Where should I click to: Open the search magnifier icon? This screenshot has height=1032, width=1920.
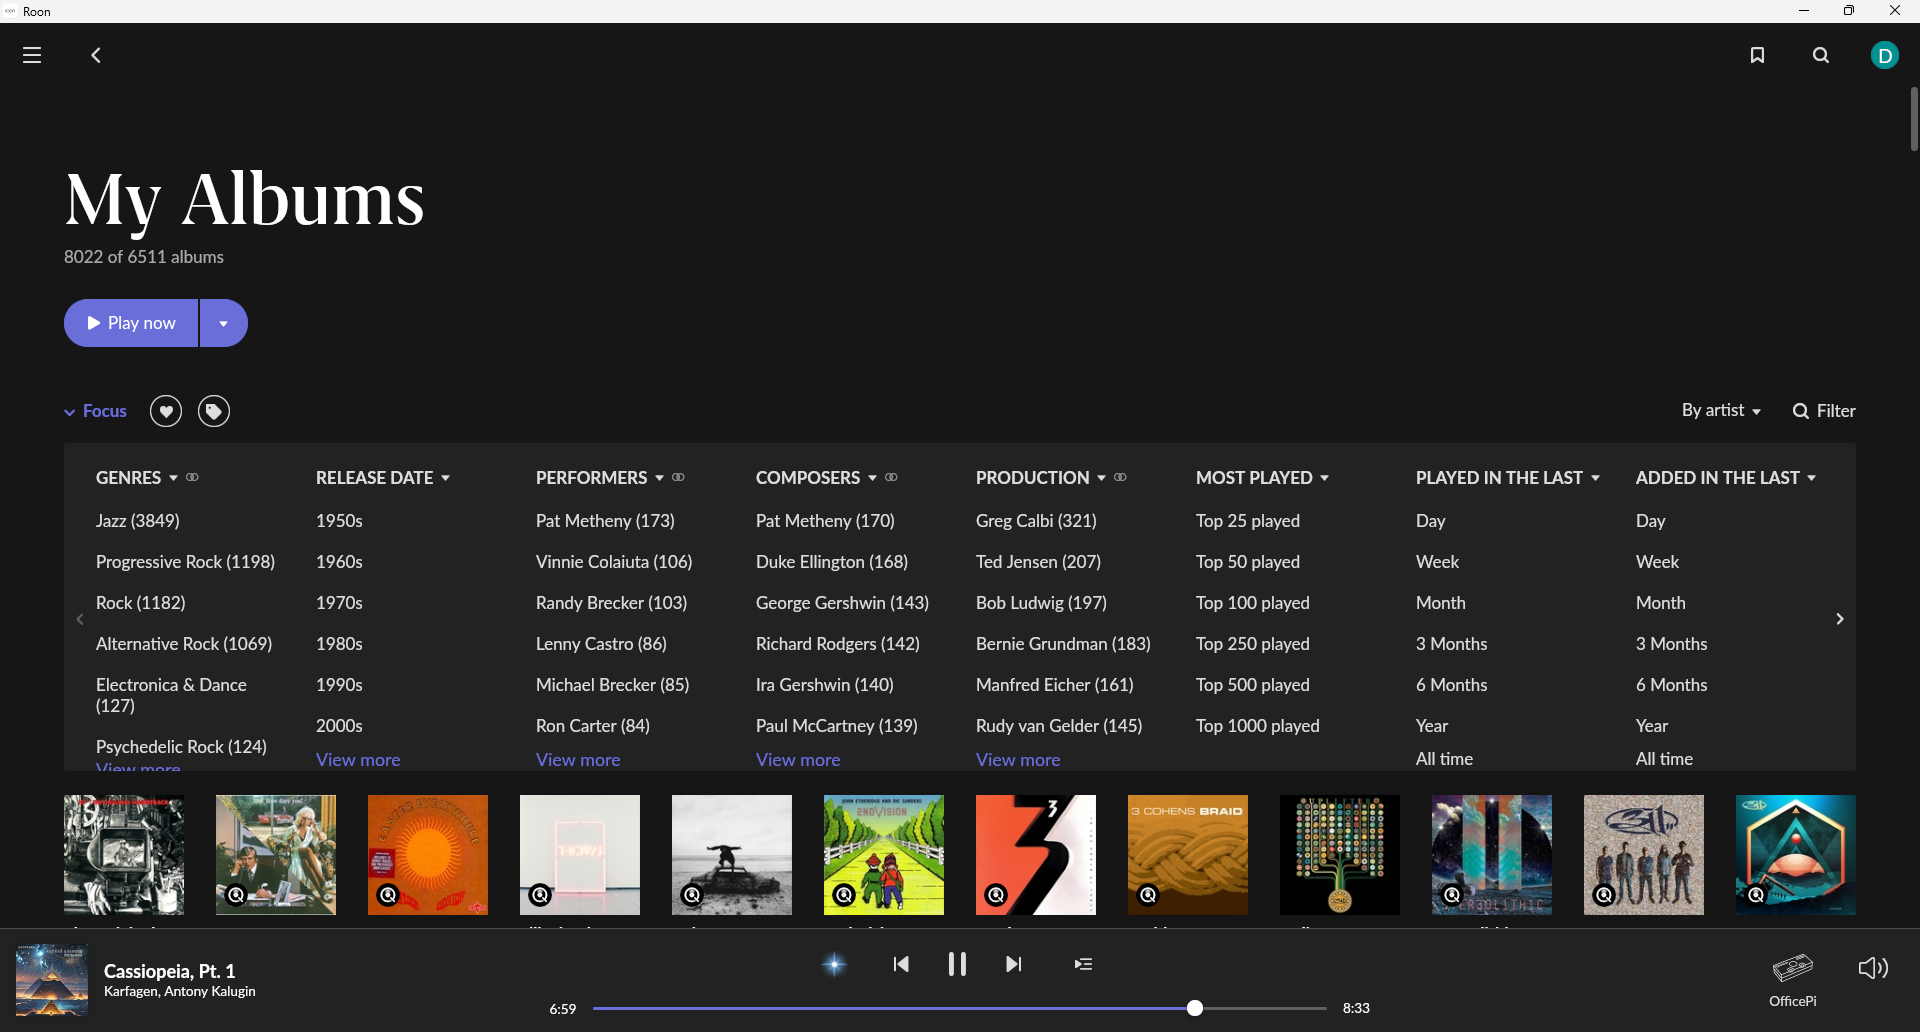(x=1821, y=55)
